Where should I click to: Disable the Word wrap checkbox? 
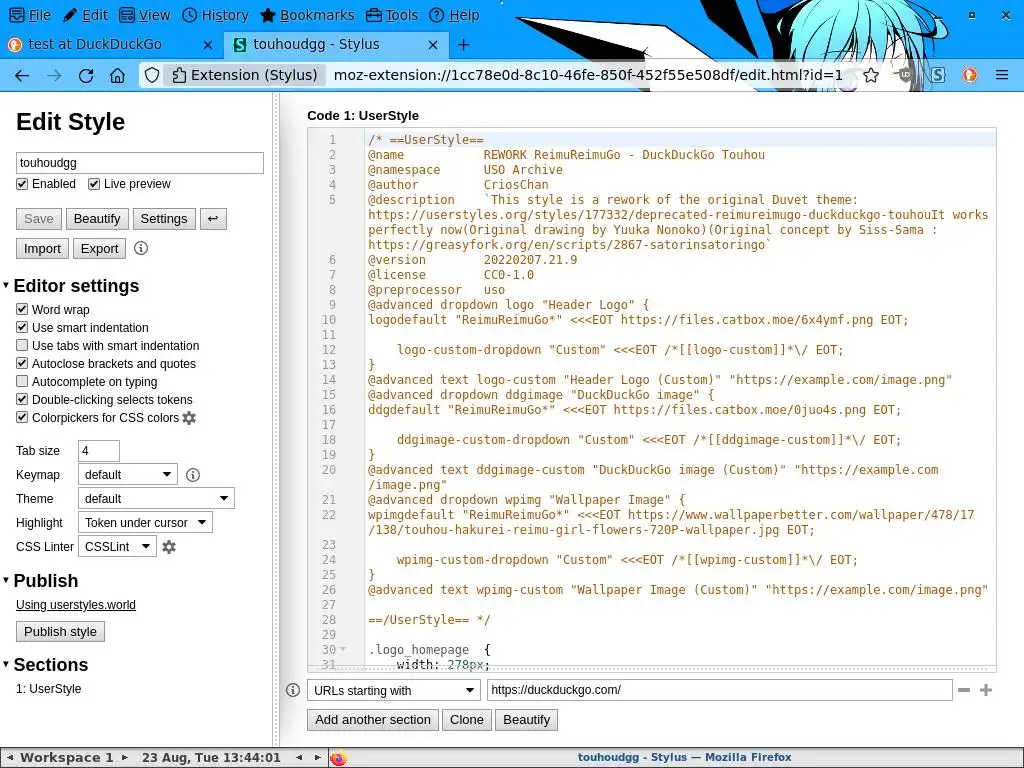(22, 310)
